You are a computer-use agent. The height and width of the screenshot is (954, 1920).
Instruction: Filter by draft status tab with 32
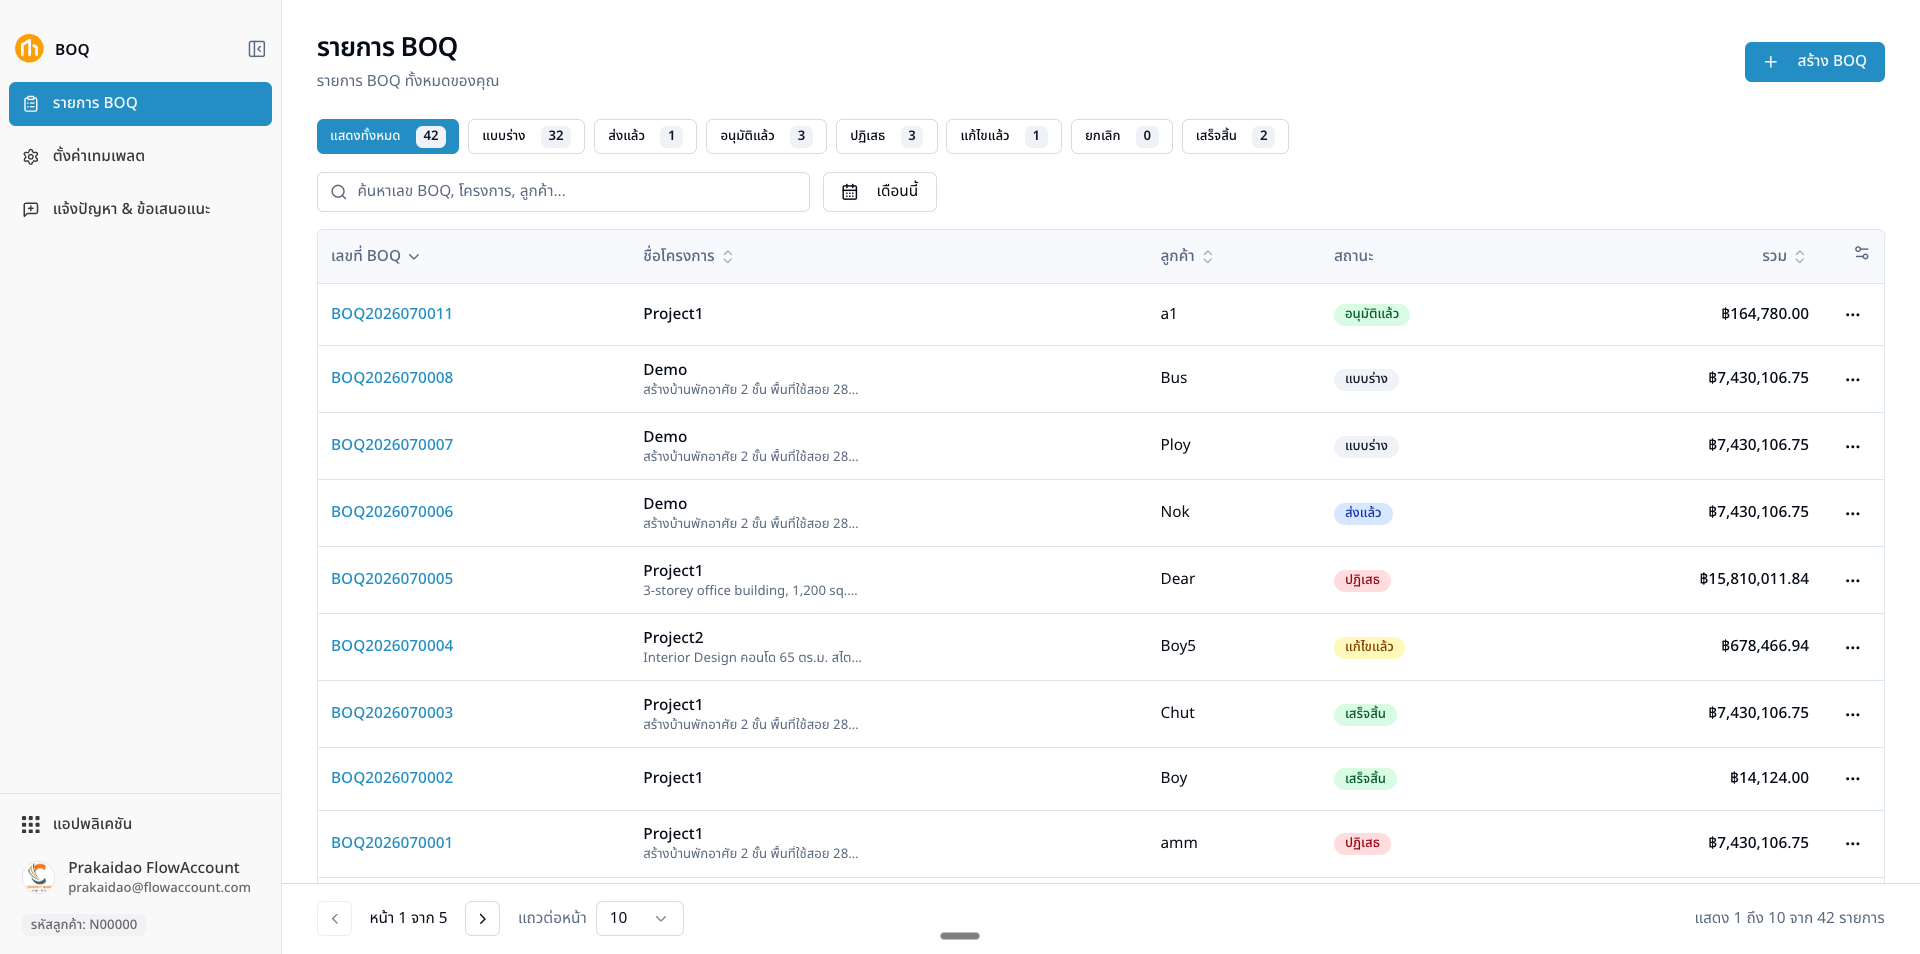[x=526, y=136]
